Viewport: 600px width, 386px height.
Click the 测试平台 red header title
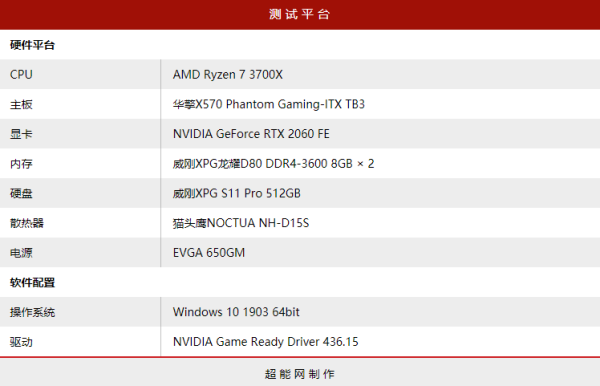pyautogui.click(x=299, y=14)
